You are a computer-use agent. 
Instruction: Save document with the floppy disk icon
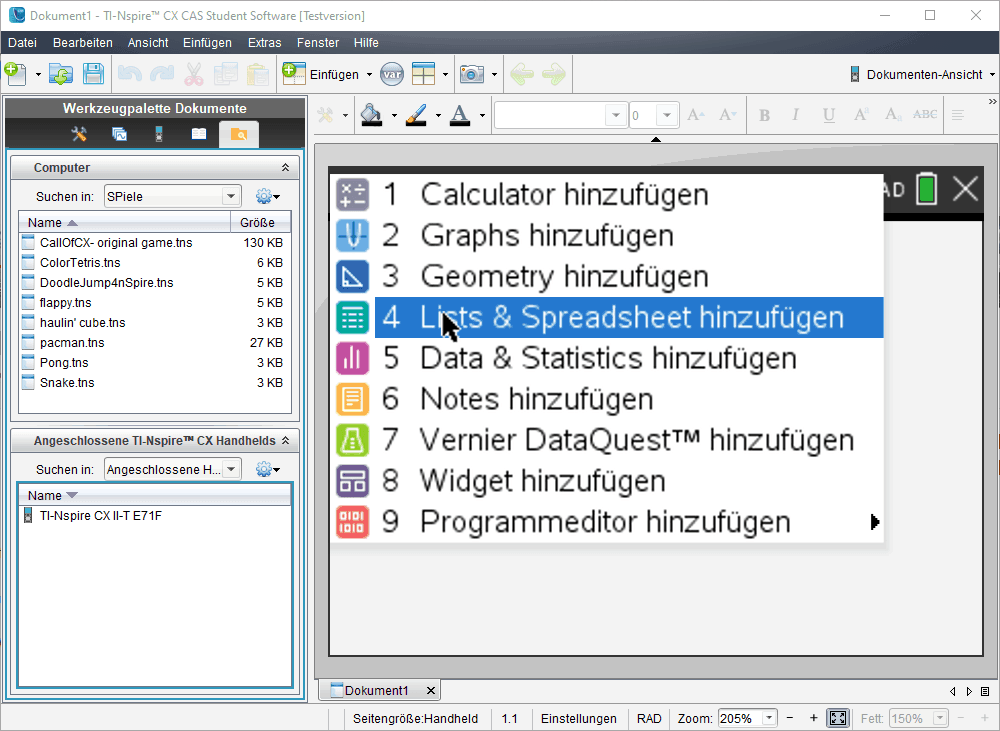[x=93, y=74]
